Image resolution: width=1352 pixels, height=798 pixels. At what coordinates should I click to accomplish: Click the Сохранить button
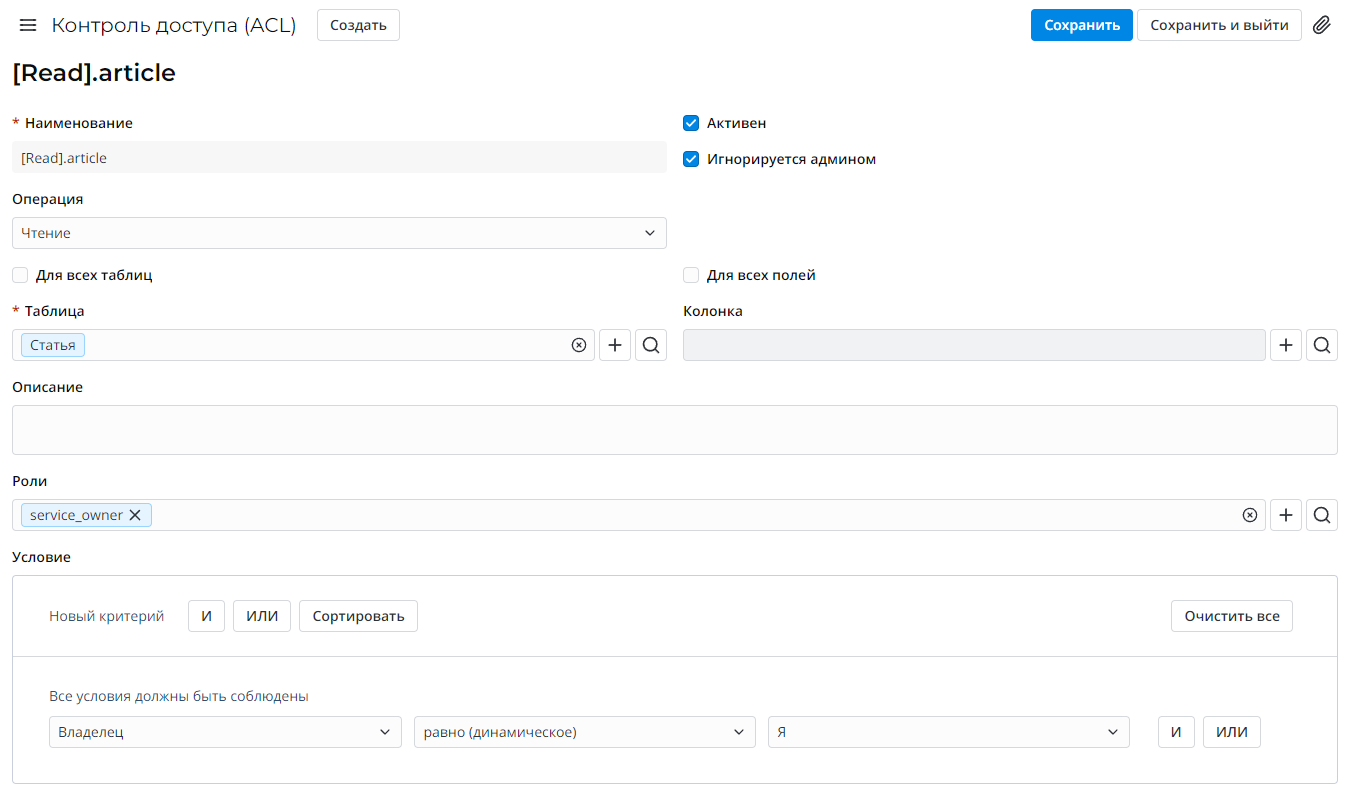tap(1082, 25)
